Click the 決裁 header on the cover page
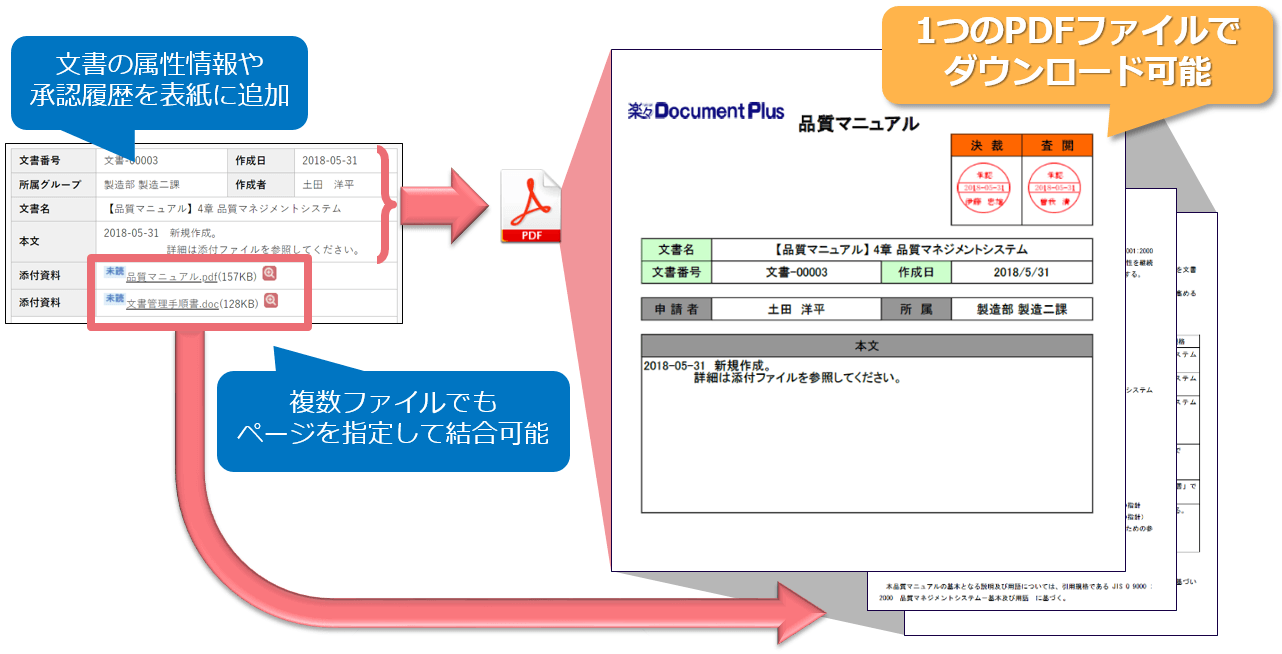 [x=986, y=145]
